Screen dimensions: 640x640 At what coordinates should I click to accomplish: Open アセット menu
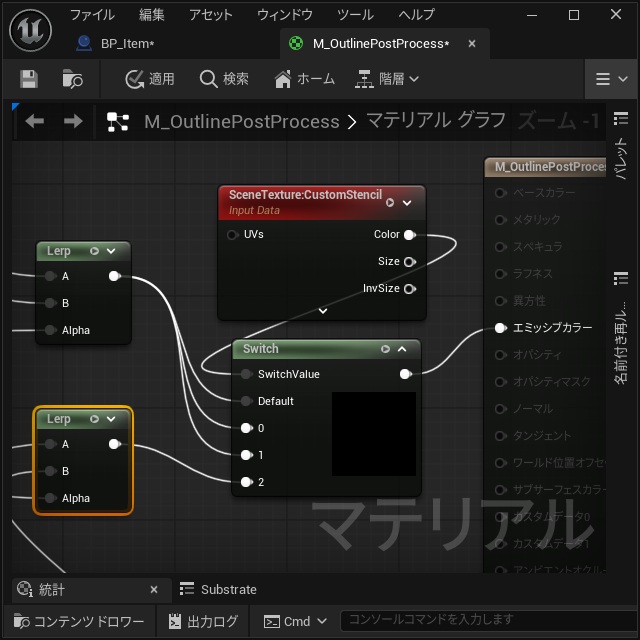[x=211, y=15]
